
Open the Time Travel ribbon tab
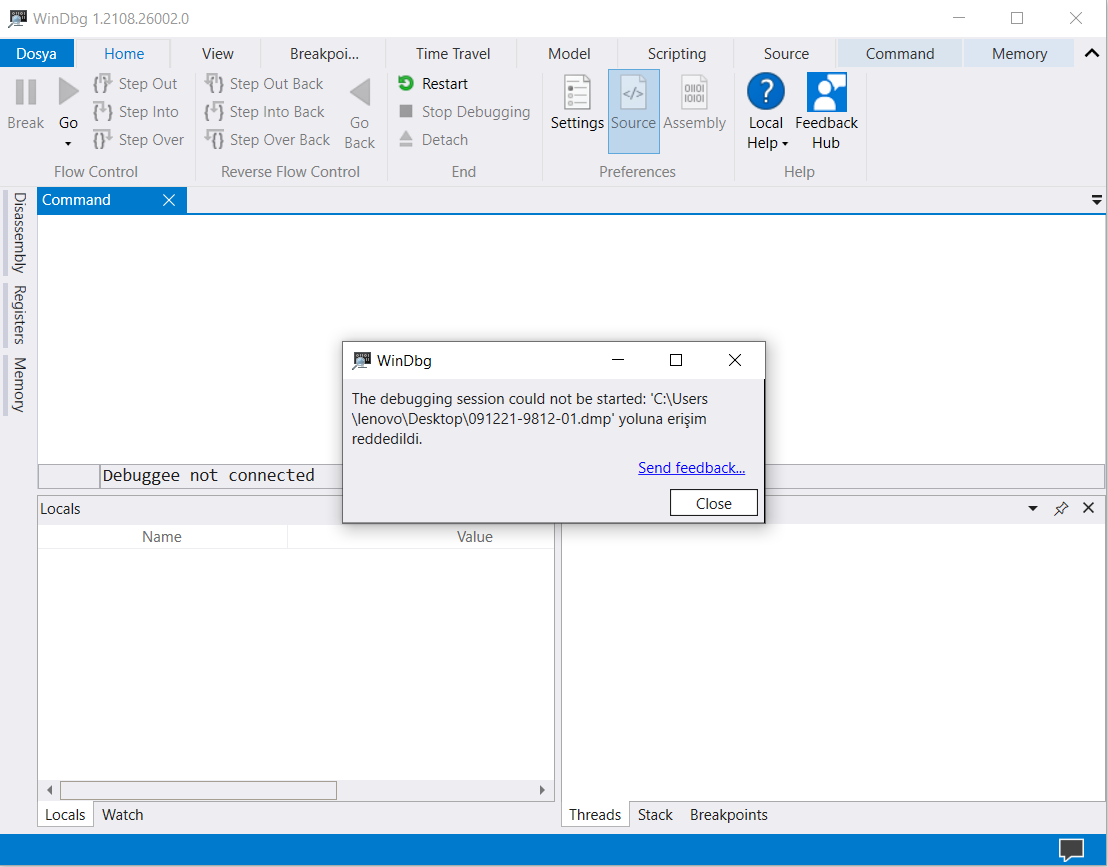click(x=453, y=54)
